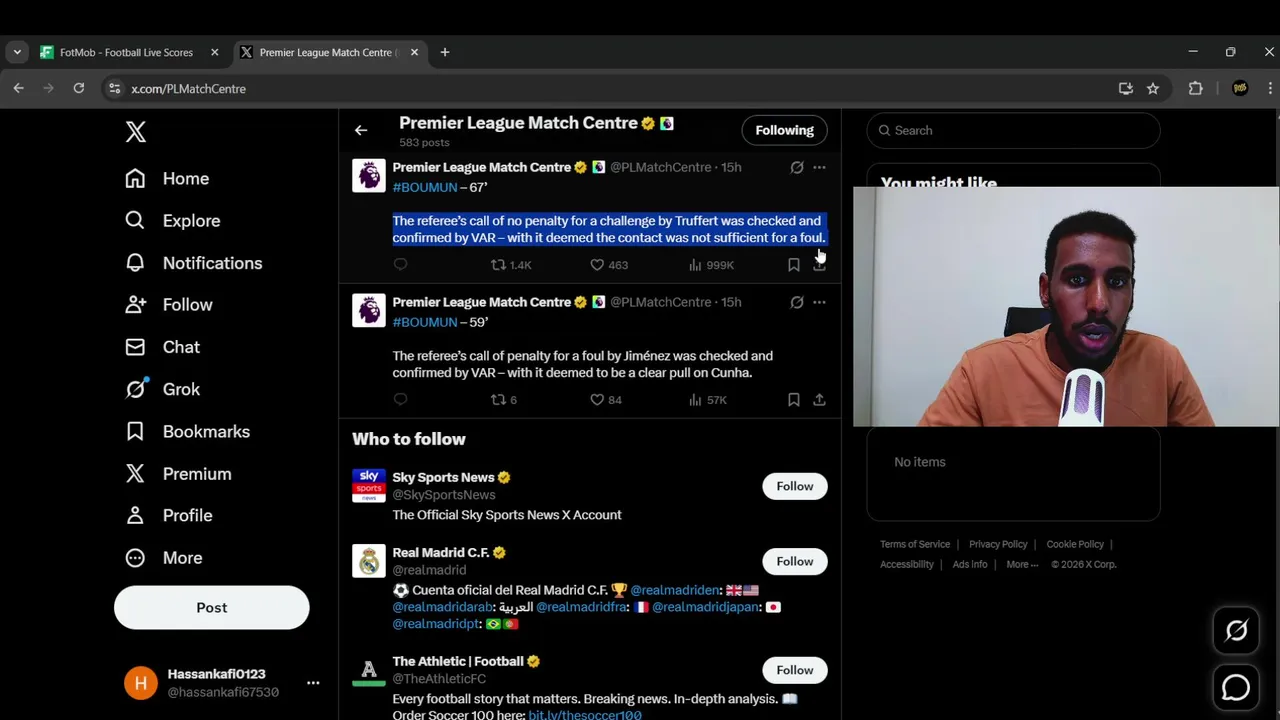1280x720 pixels.
Task: Repost the 67' post with 1.4K reposts
Action: [510, 265]
